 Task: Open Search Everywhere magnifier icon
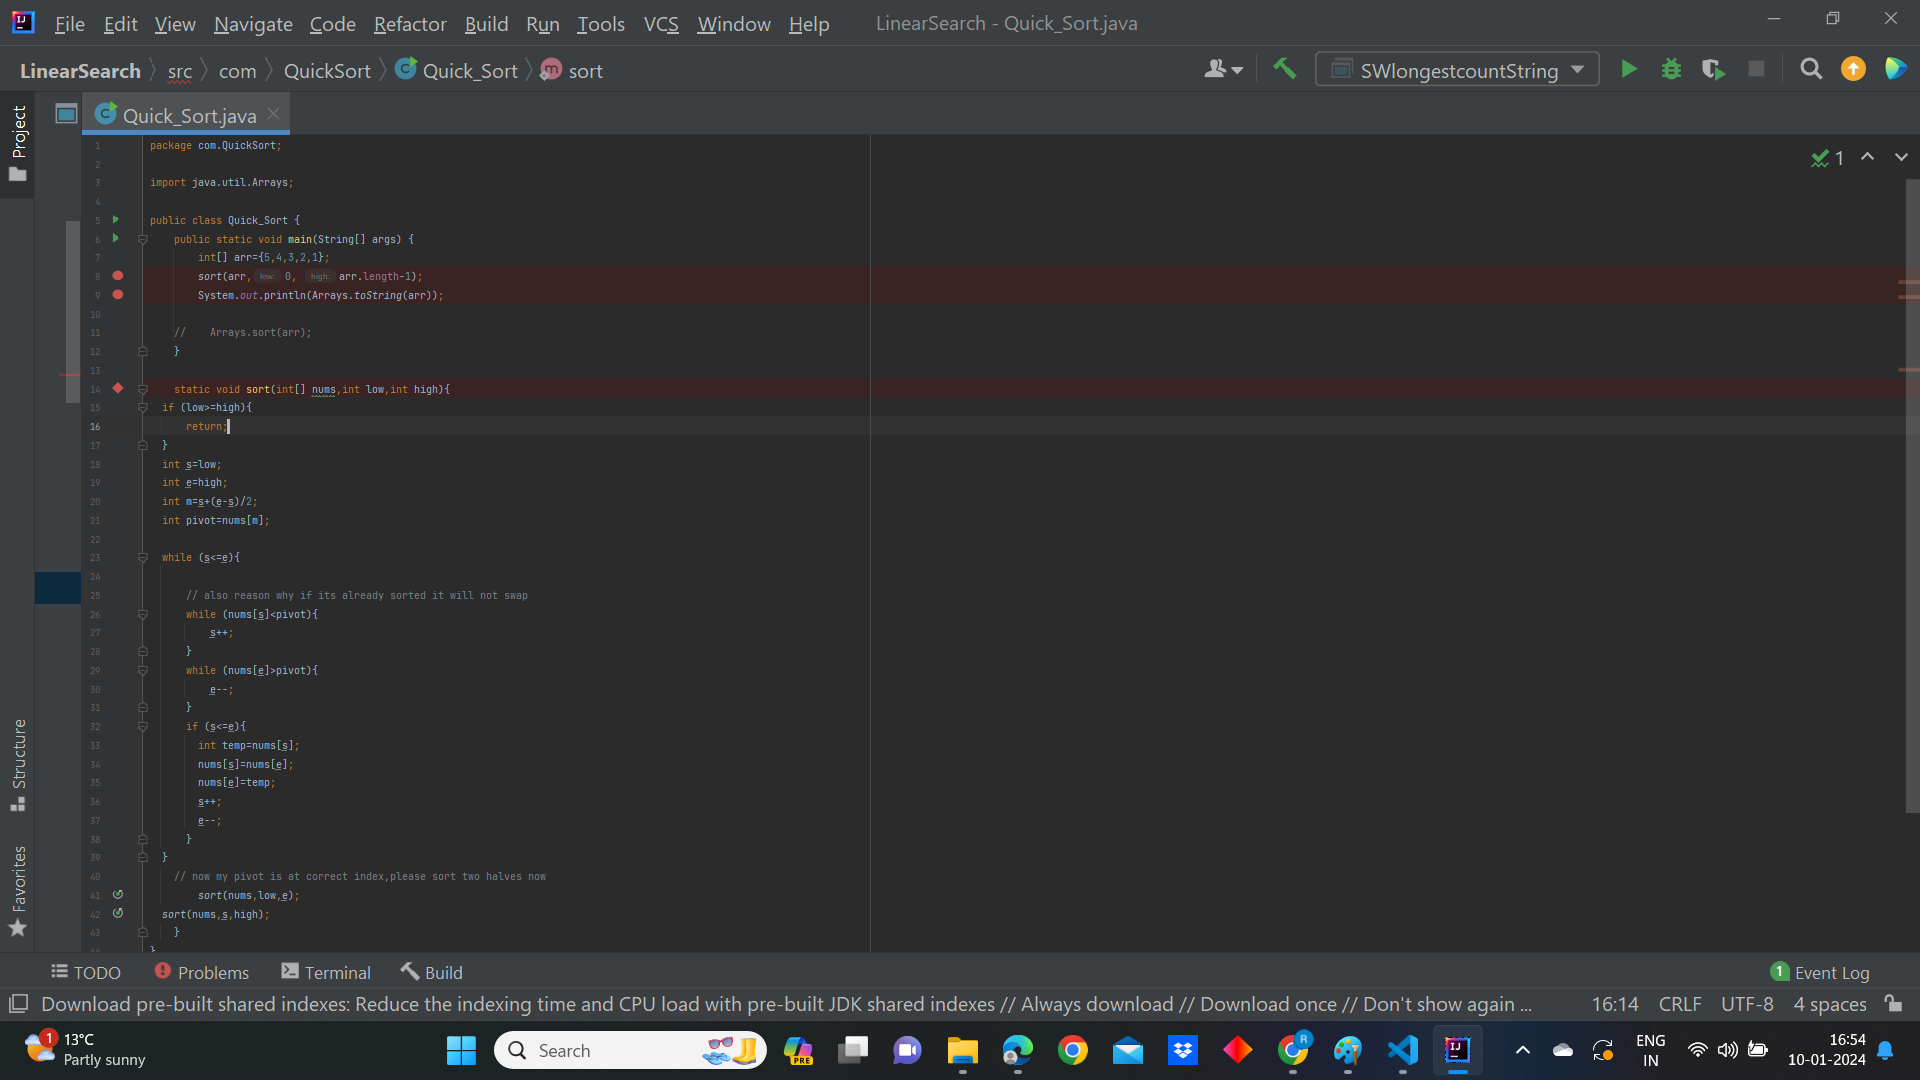click(x=1811, y=69)
